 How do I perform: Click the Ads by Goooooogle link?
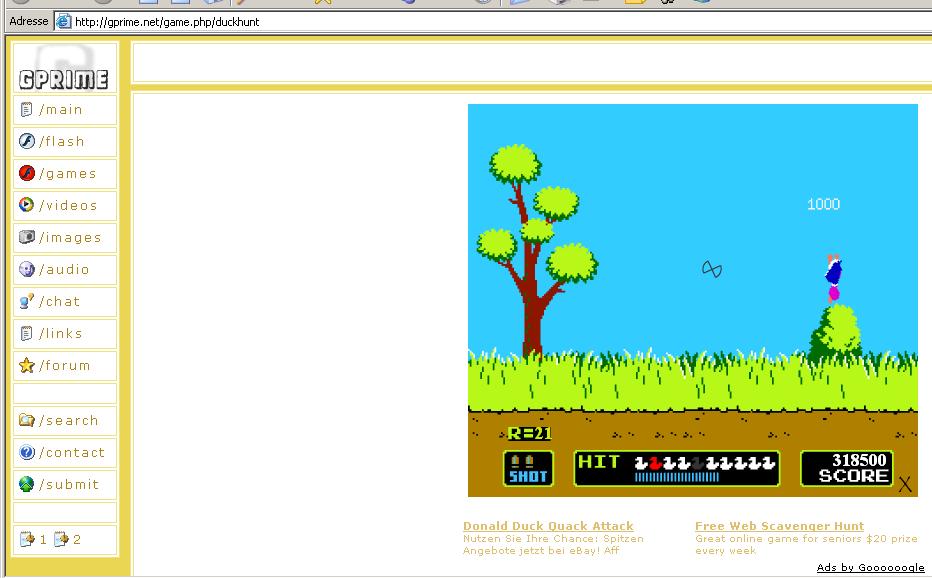pos(870,568)
